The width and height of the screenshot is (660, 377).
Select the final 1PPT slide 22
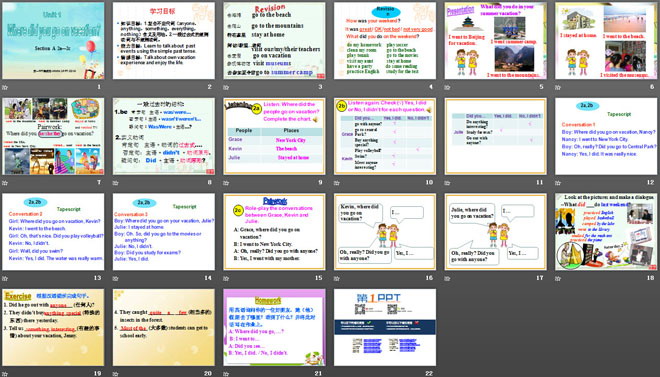[385, 327]
